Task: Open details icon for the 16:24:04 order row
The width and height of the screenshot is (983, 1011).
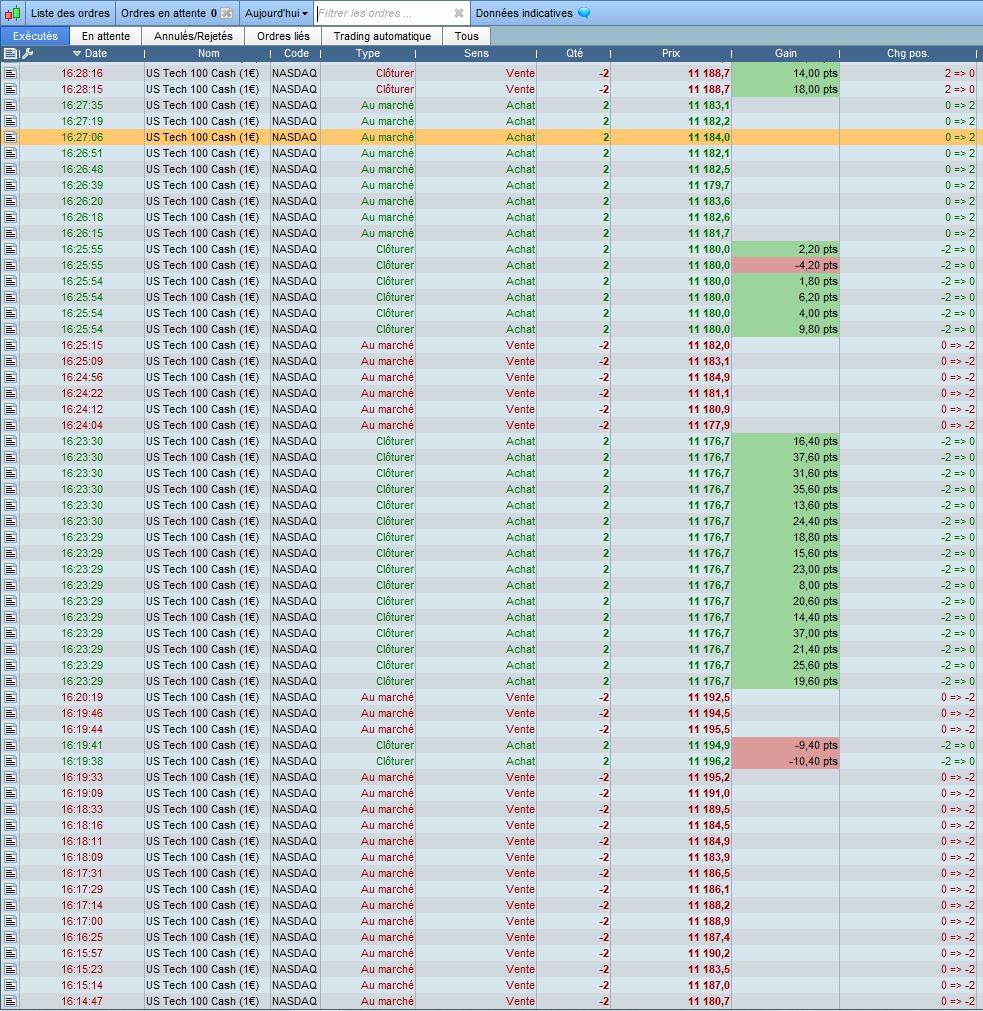Action: [10, 425]
